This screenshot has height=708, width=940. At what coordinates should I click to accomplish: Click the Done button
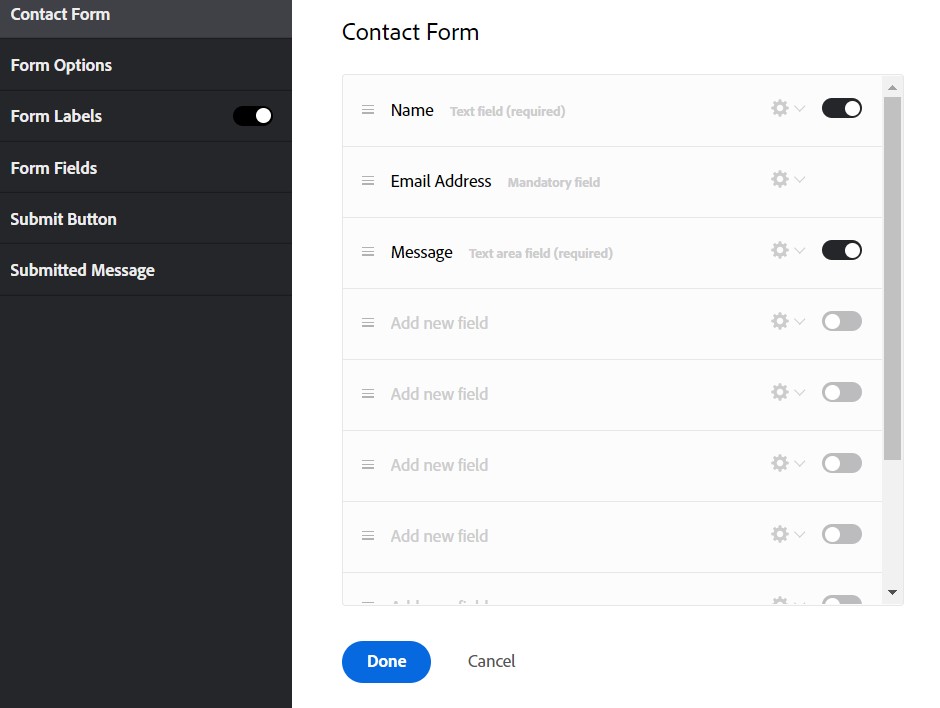click(386, 661)
